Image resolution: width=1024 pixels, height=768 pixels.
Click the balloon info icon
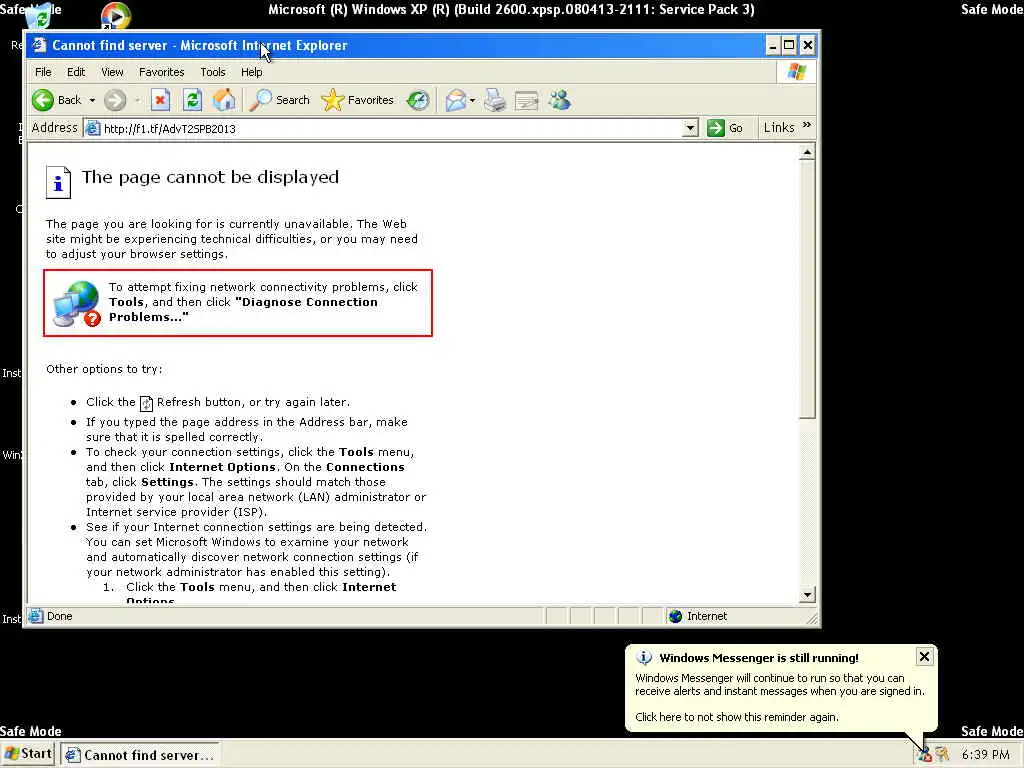644,658
